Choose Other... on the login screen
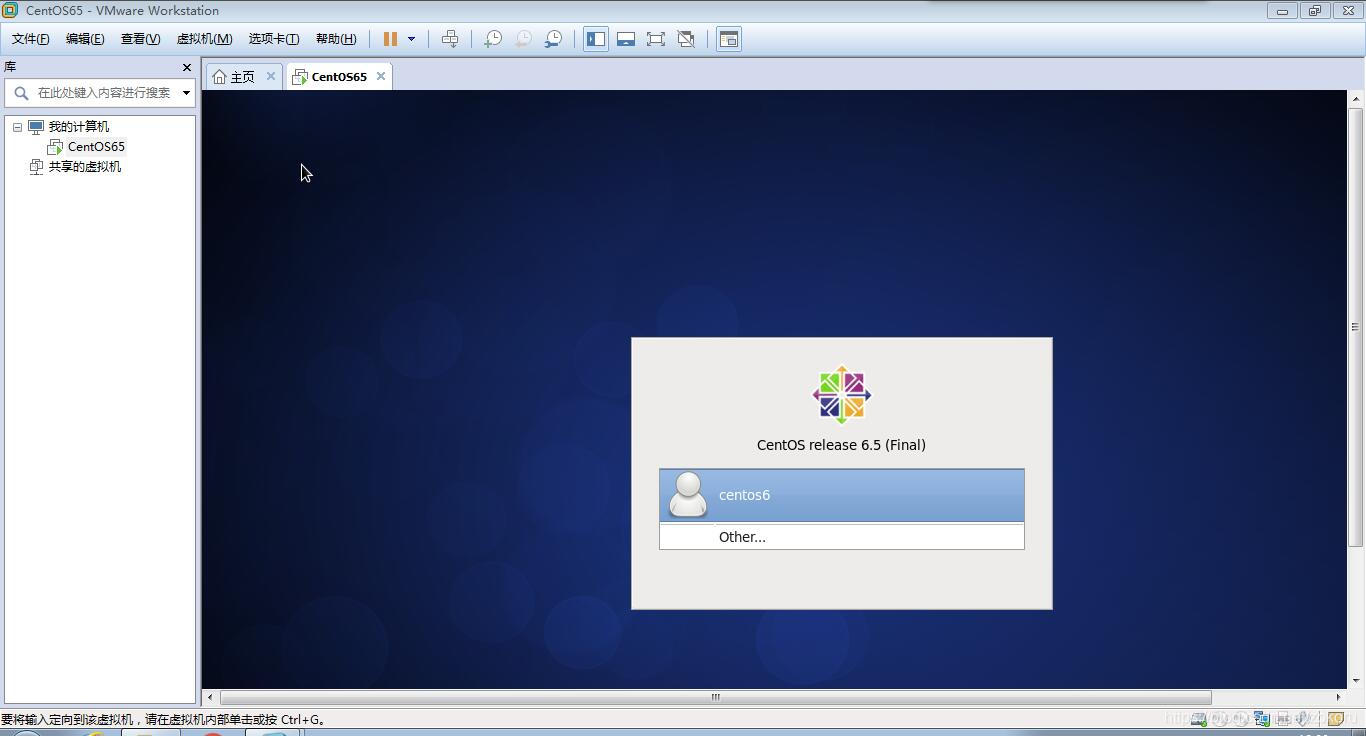The width and height of the screenshot is (1366, 736). click(x=842, y=537)
